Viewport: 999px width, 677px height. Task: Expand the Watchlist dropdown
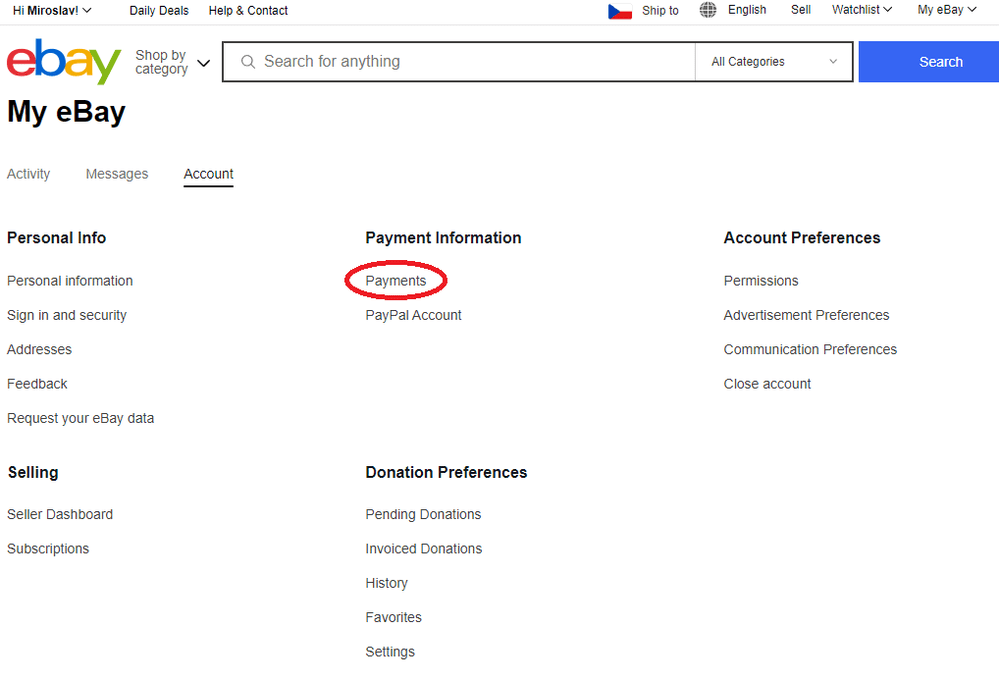coord(861,10)
